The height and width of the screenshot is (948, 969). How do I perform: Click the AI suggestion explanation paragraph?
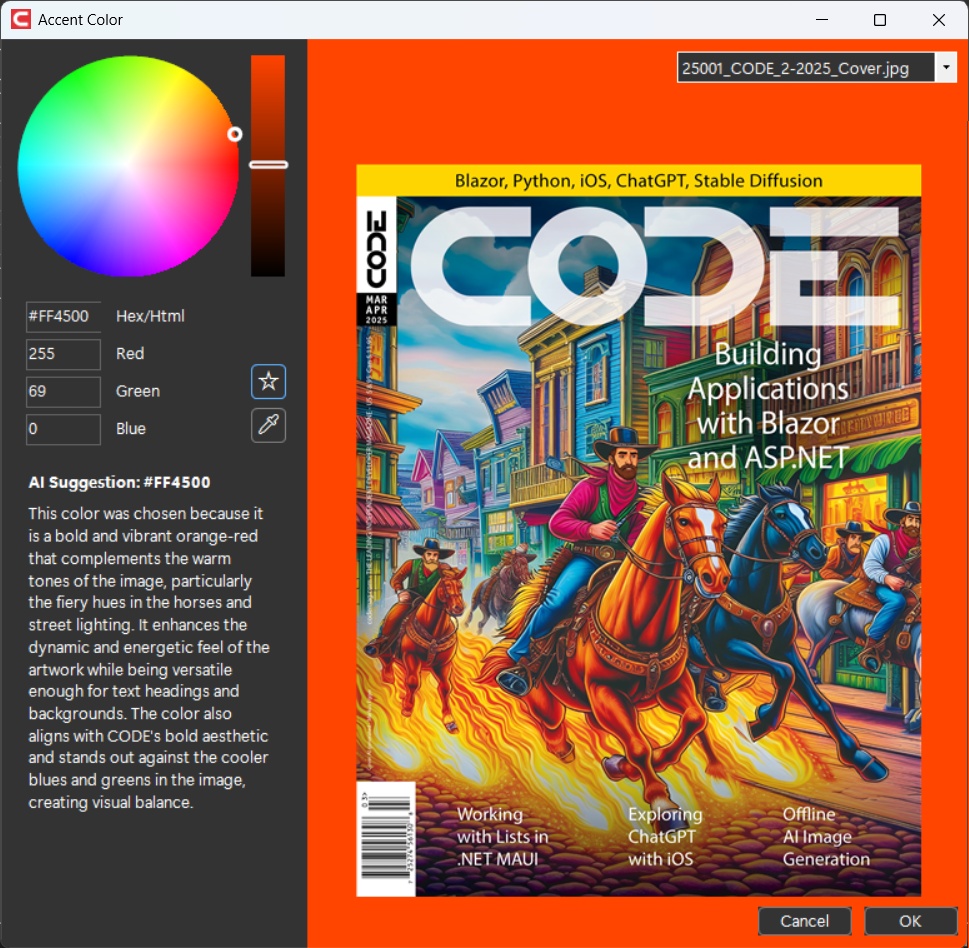coord(149,658)
